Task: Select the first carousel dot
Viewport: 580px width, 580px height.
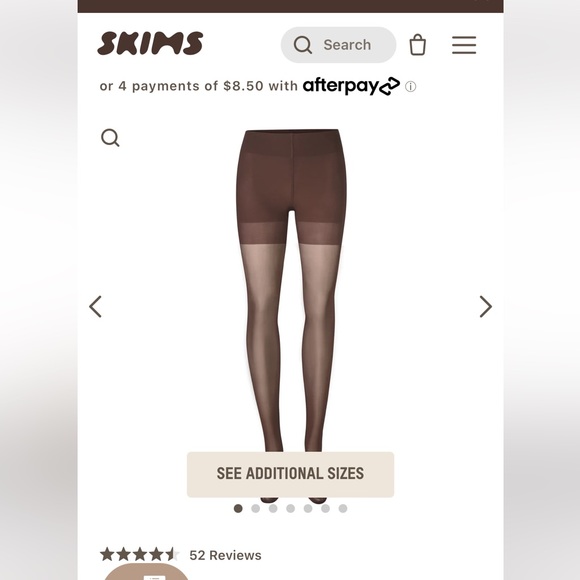Action: [238, 509]
